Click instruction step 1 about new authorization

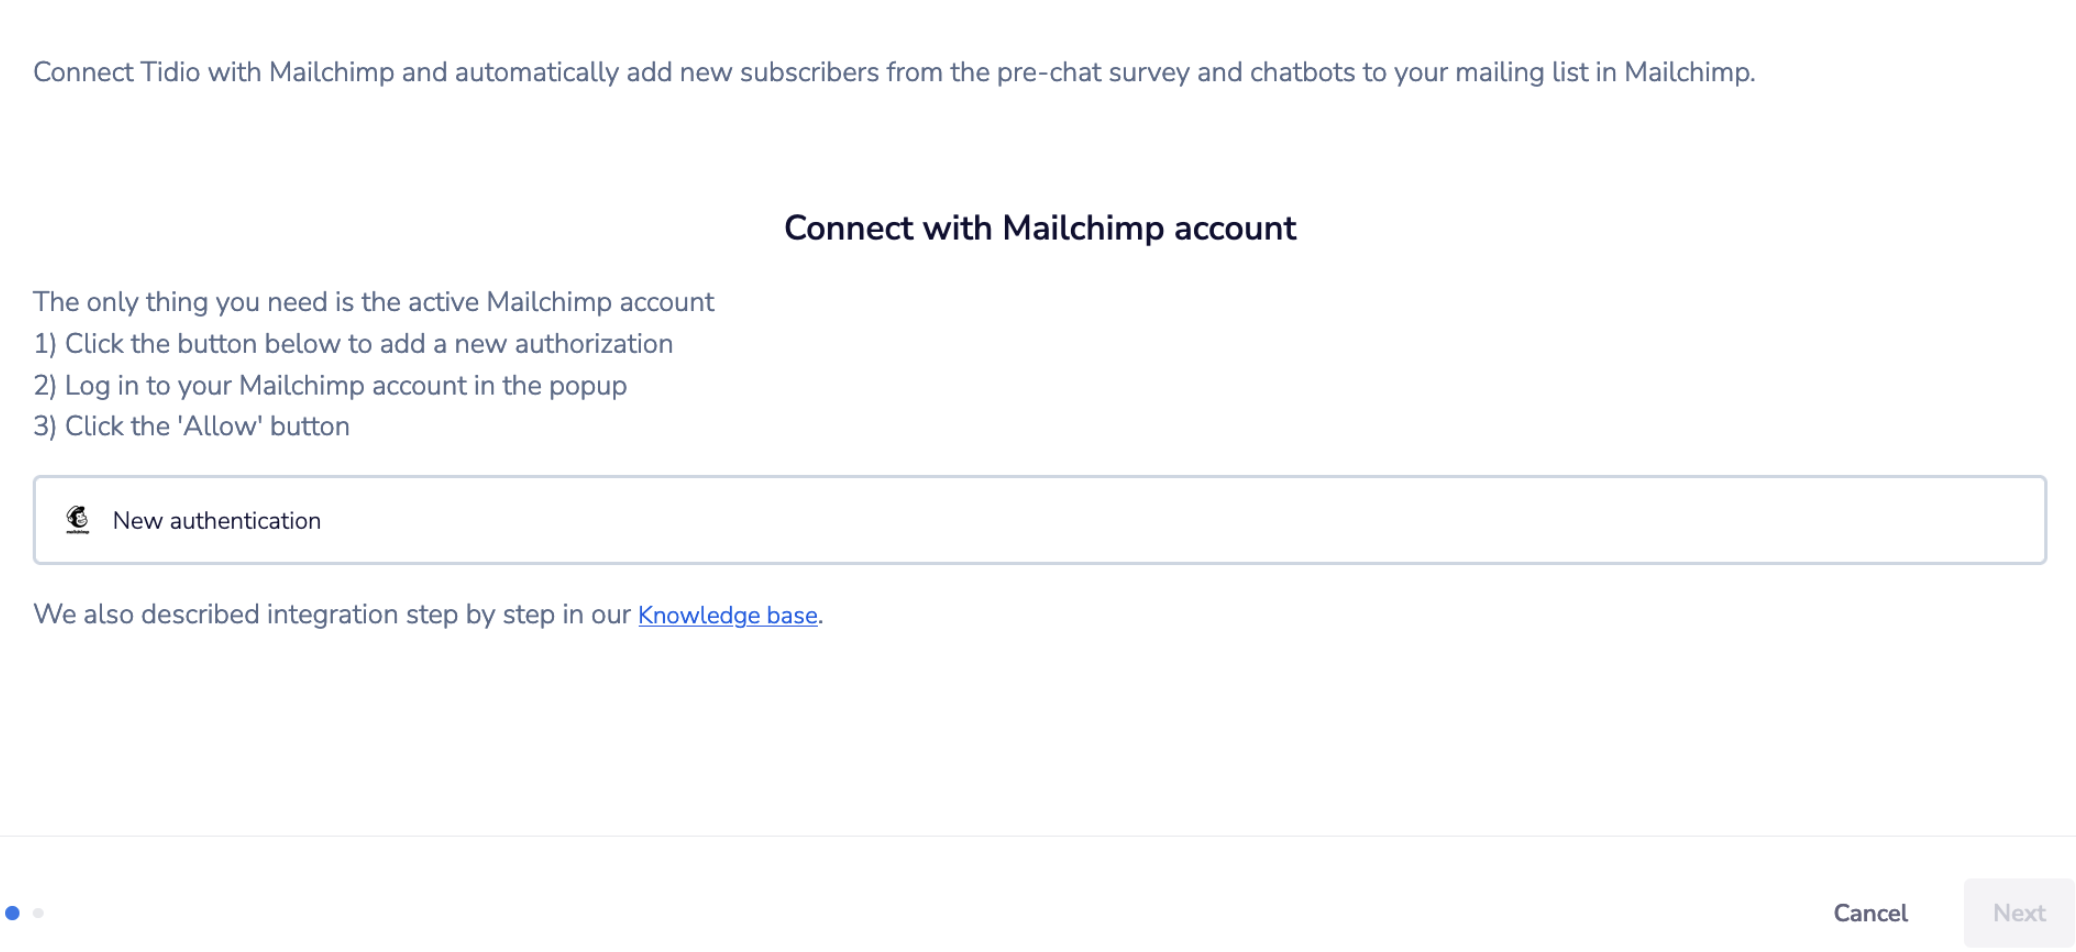(x=353, y=344)
